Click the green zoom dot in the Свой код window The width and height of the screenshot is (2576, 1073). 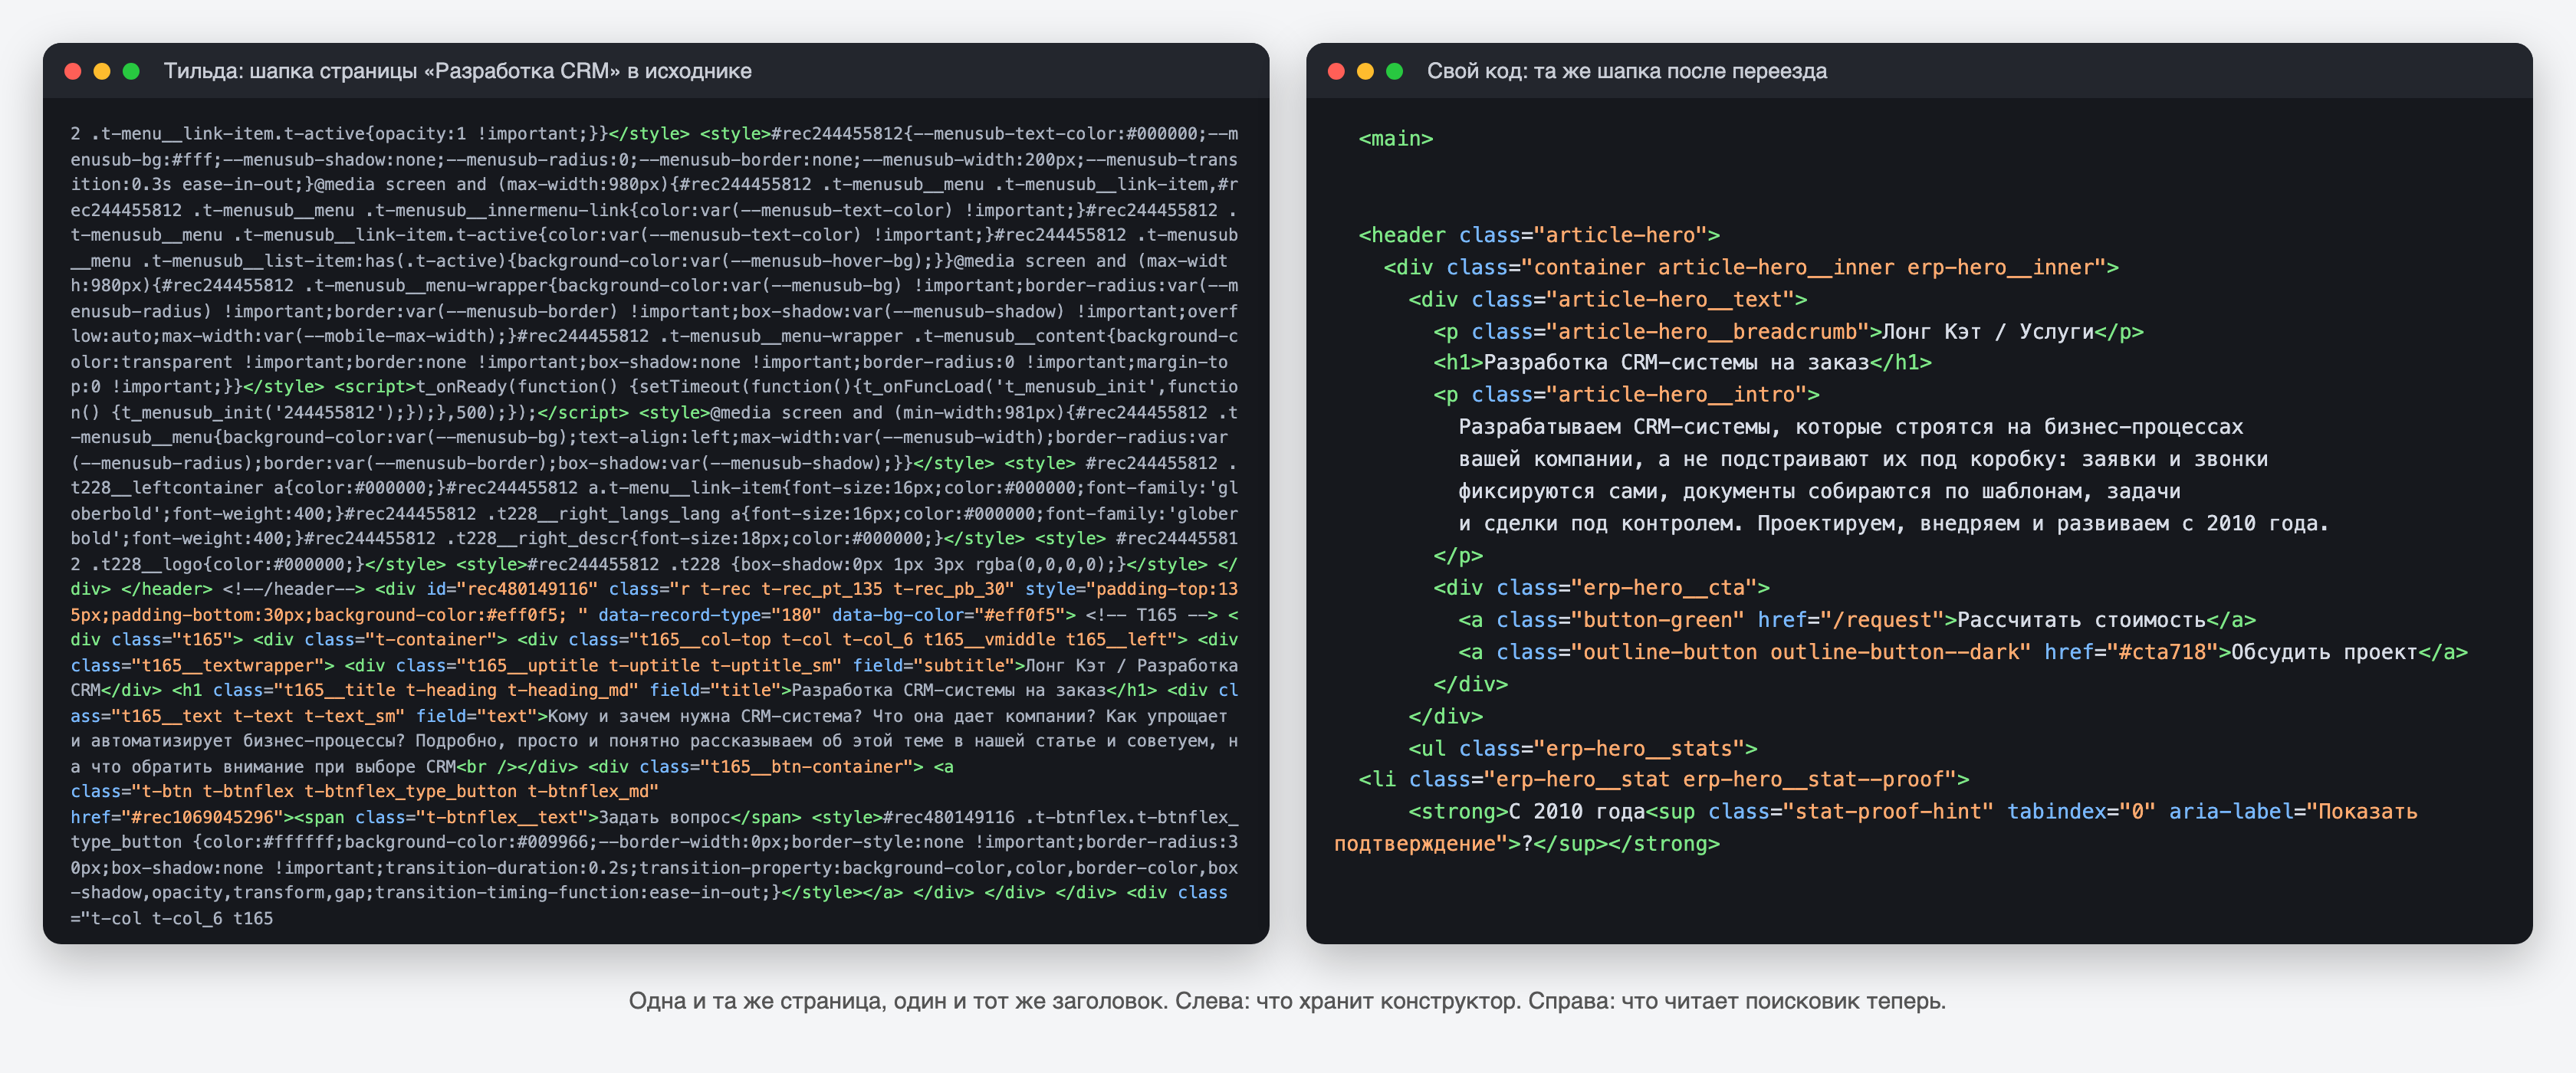pos(1395,71)
